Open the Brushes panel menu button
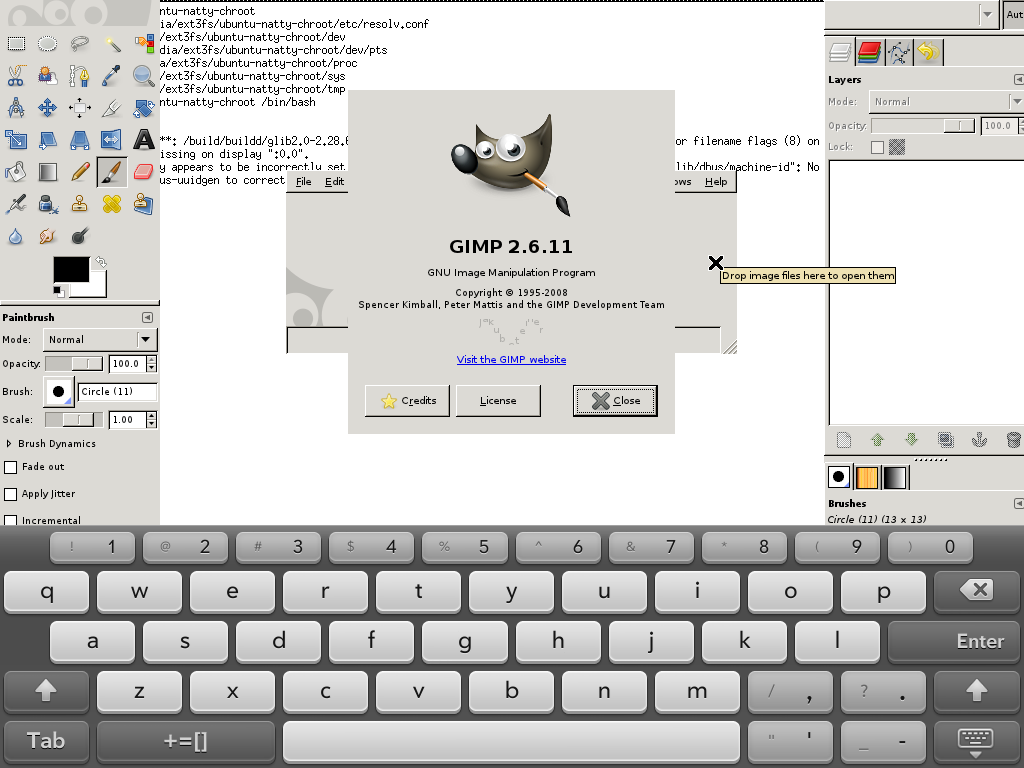 (x=1018, y=504)
